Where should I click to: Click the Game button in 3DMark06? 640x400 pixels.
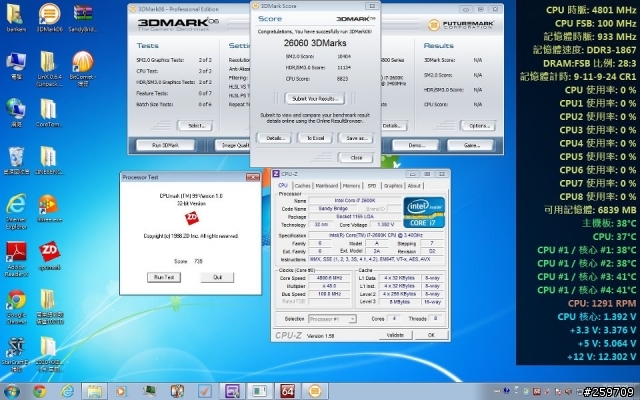pyautogui.click(x=471, y=145)
